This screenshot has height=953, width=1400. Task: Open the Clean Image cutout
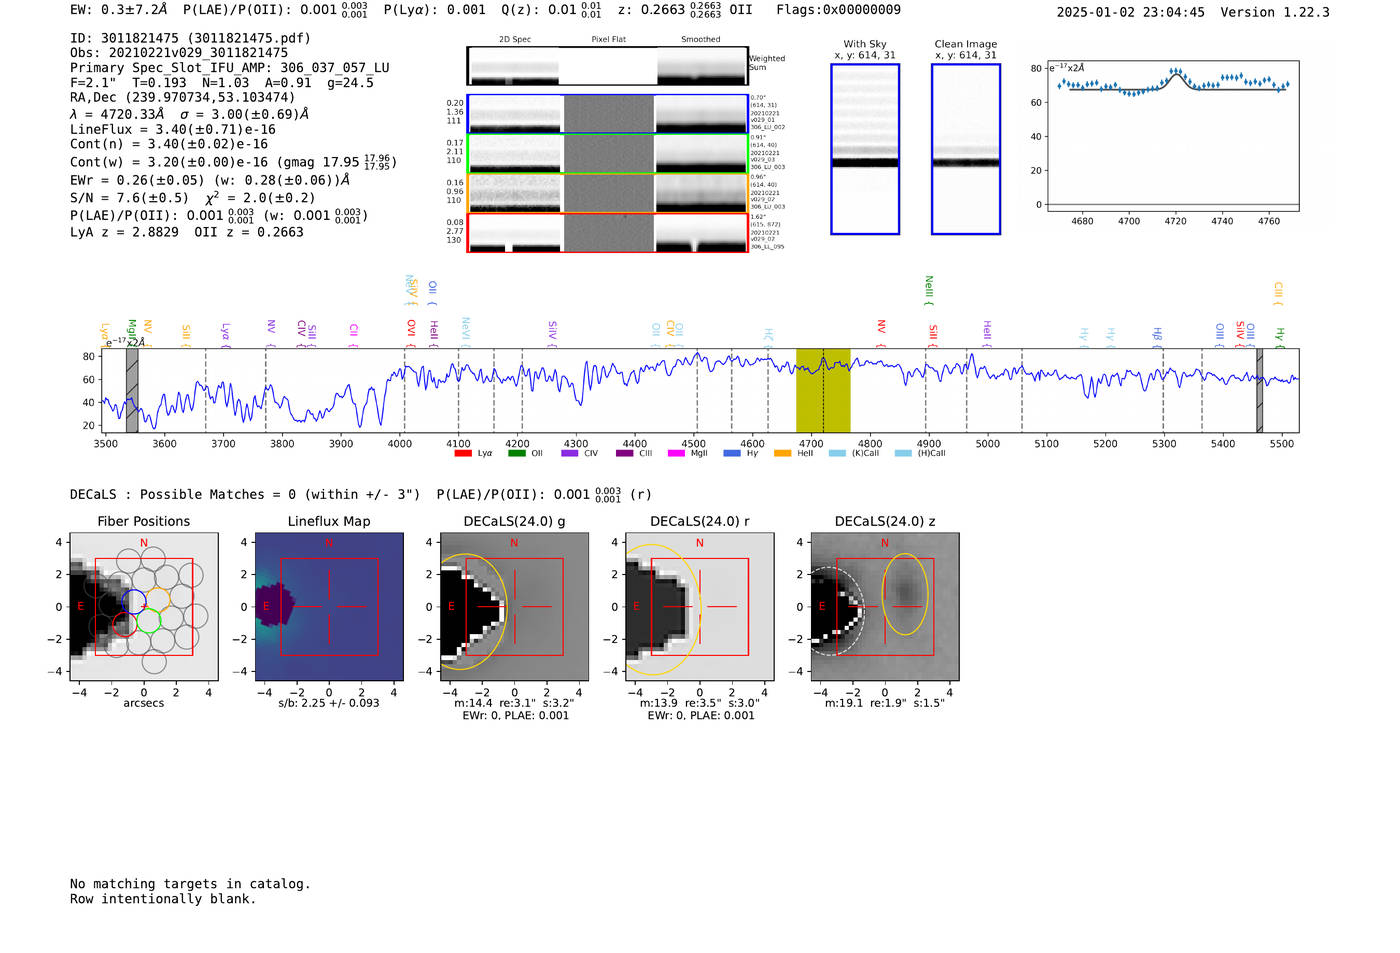[966, 149]
